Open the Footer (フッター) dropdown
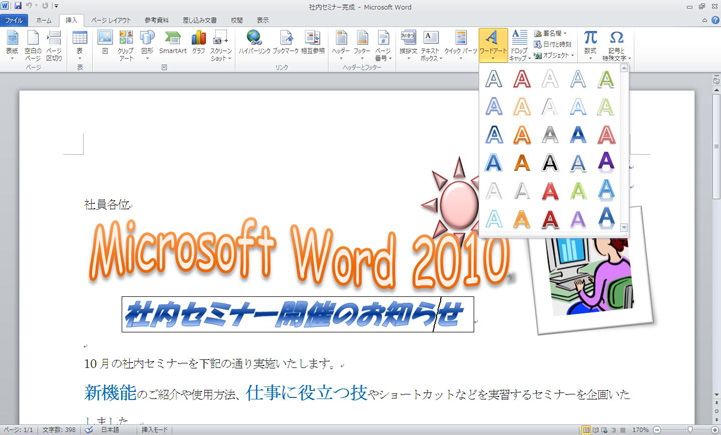The width and height of the screenshot is (721, 435). (x=362, y=45)
